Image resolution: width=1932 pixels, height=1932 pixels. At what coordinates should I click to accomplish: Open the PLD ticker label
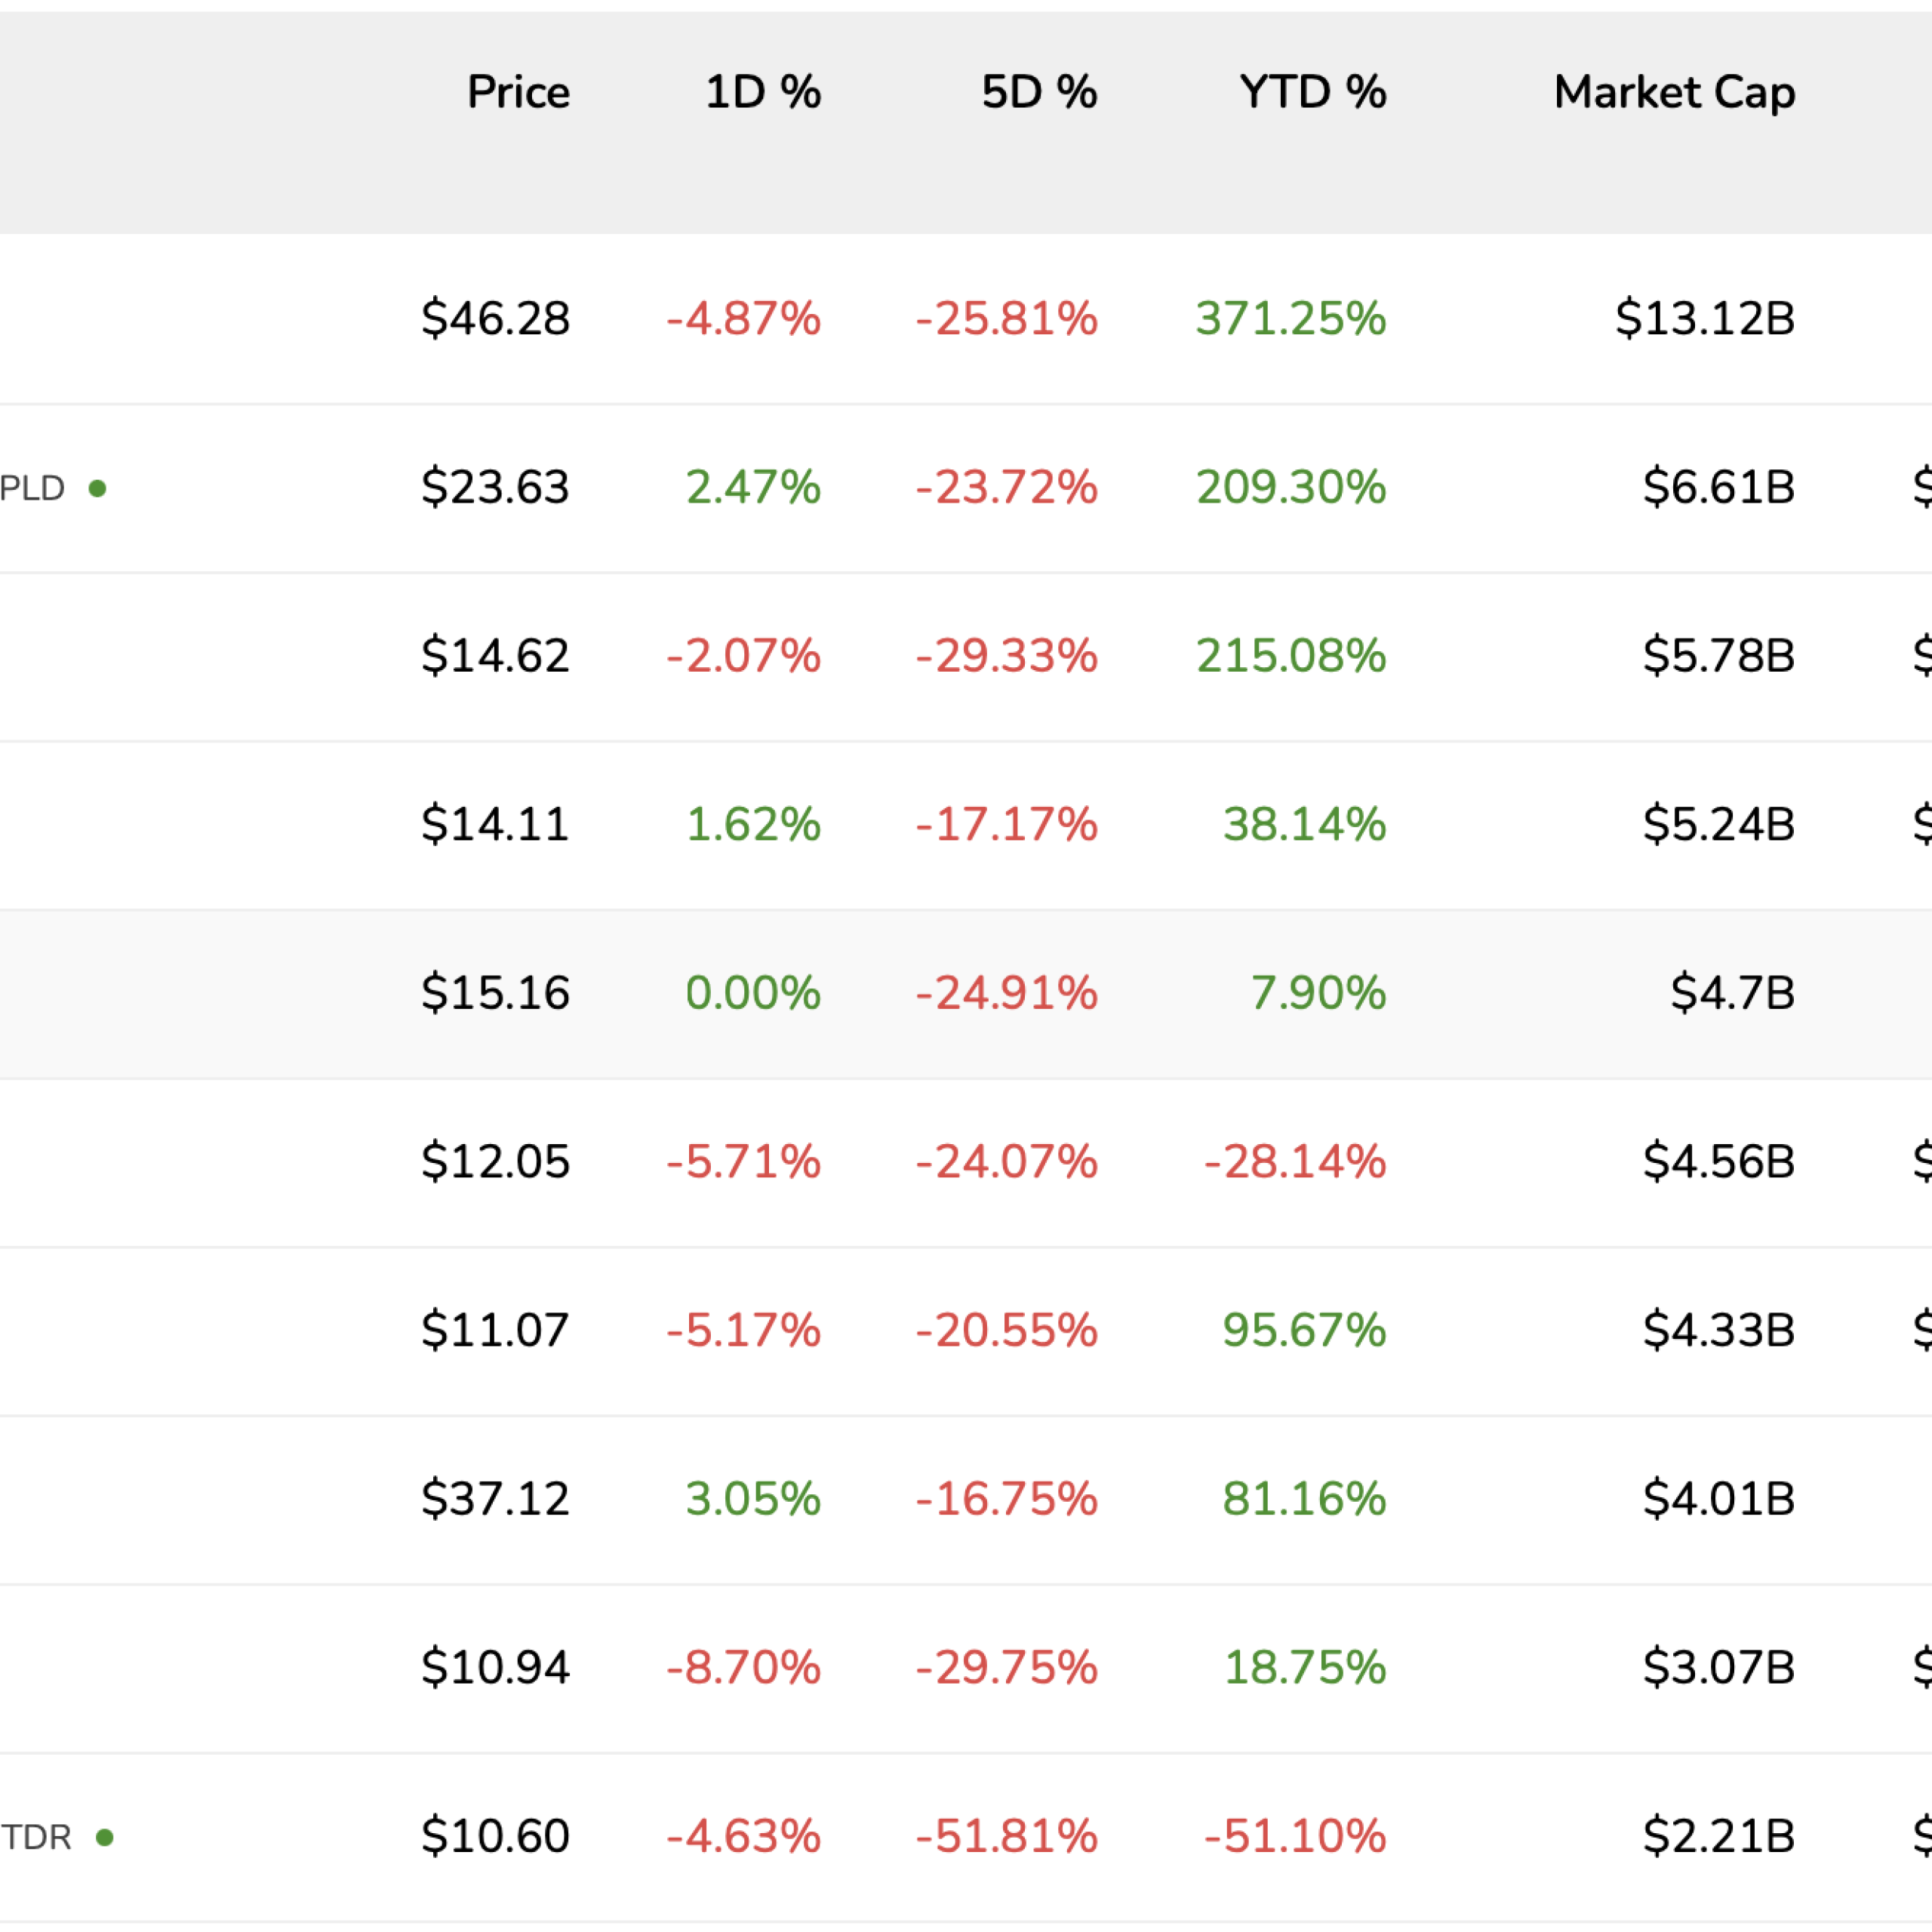tap(32, 488)
